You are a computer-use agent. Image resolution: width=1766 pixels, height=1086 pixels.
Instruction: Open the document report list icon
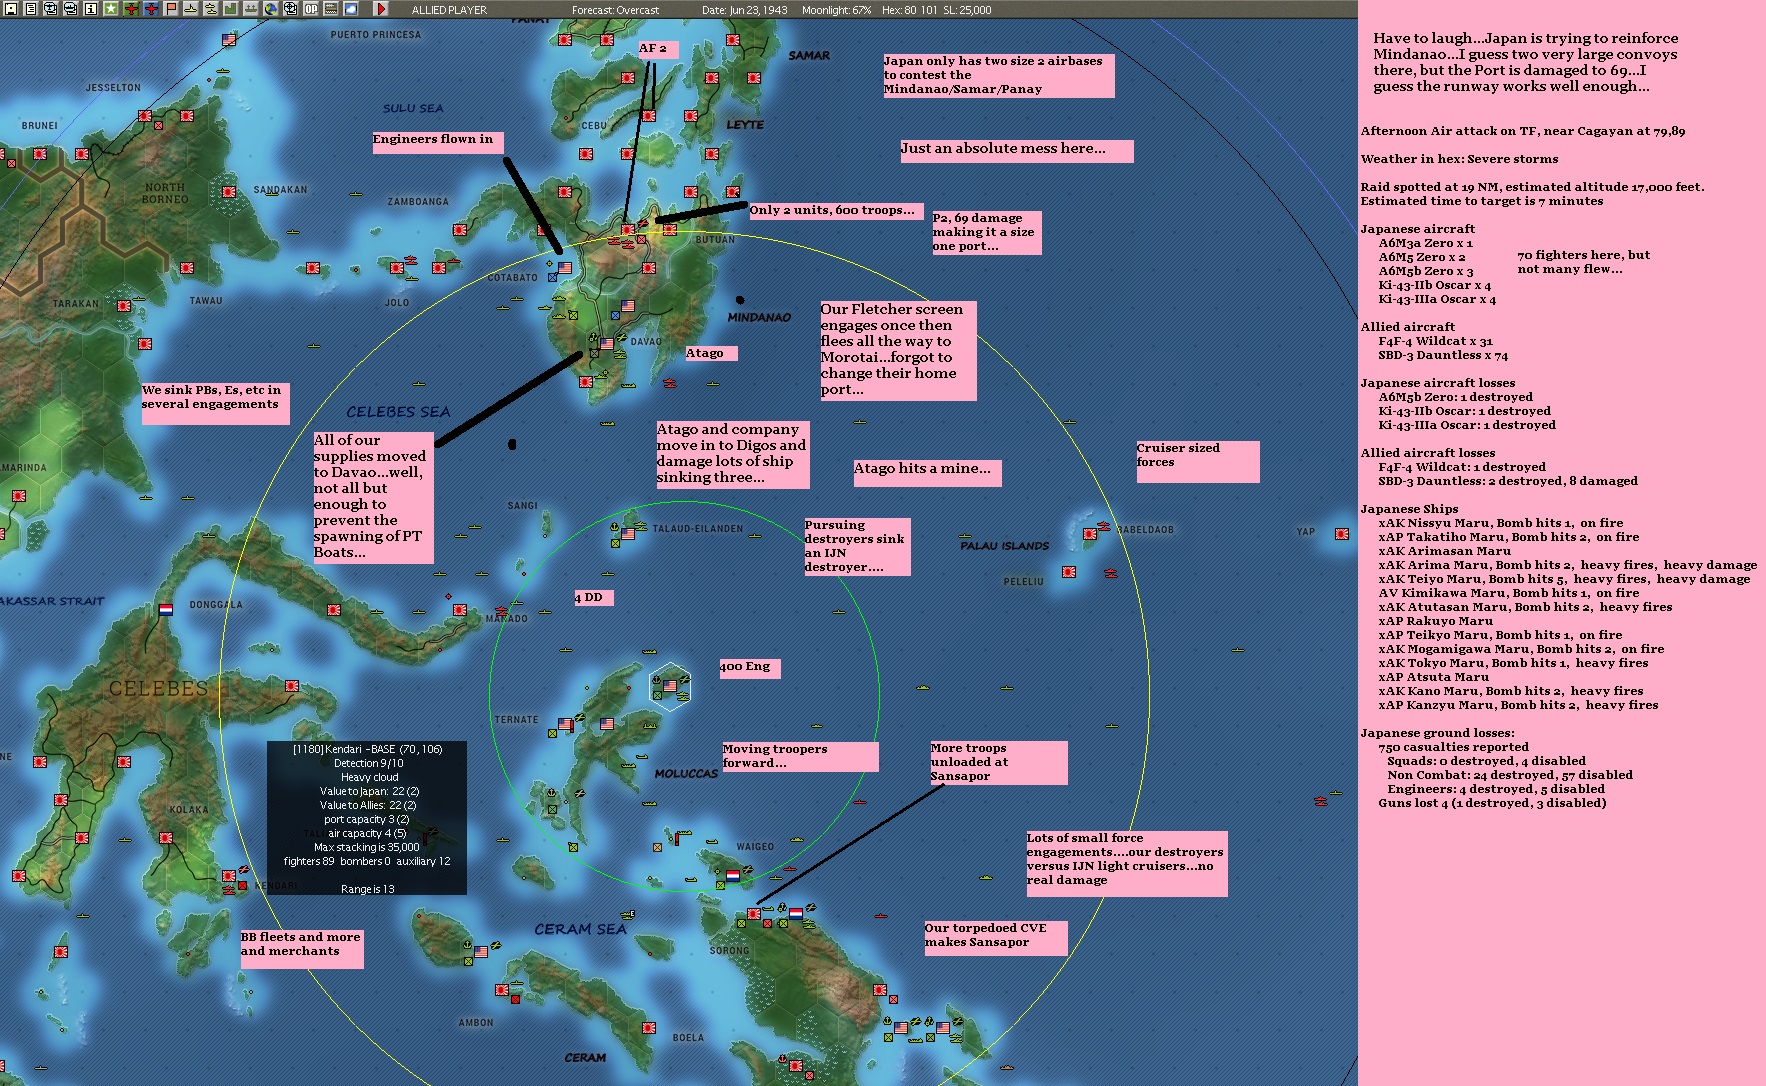pyautogui.click(x=31, y=9)
